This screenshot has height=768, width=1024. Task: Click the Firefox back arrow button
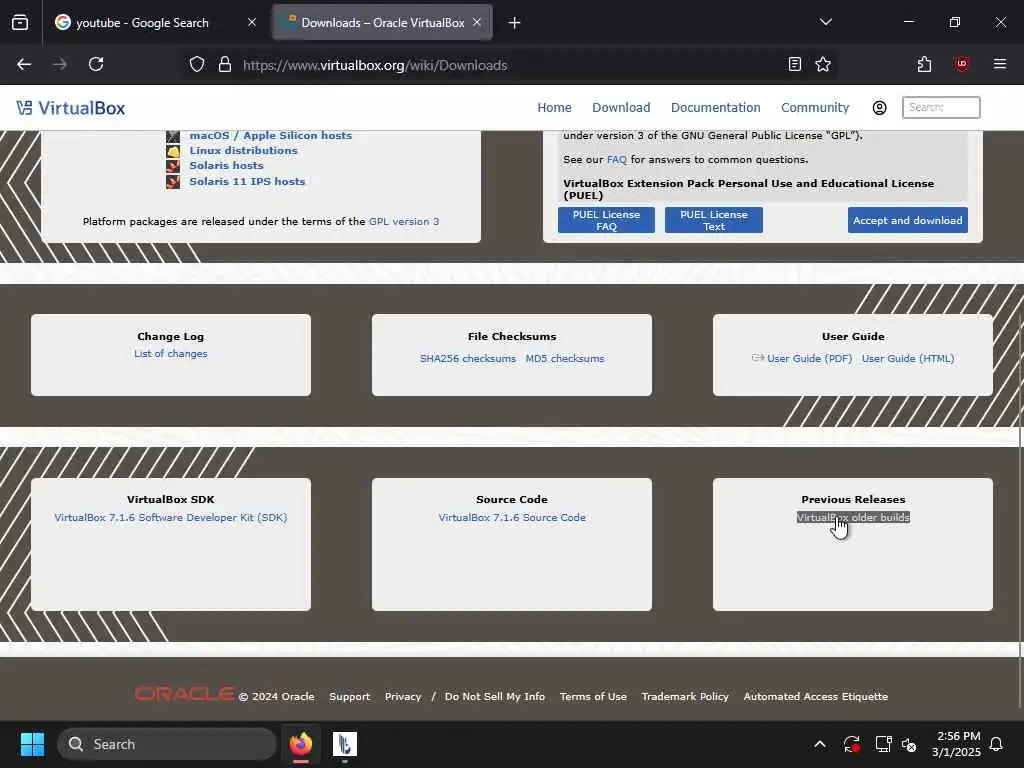(24, 64)
